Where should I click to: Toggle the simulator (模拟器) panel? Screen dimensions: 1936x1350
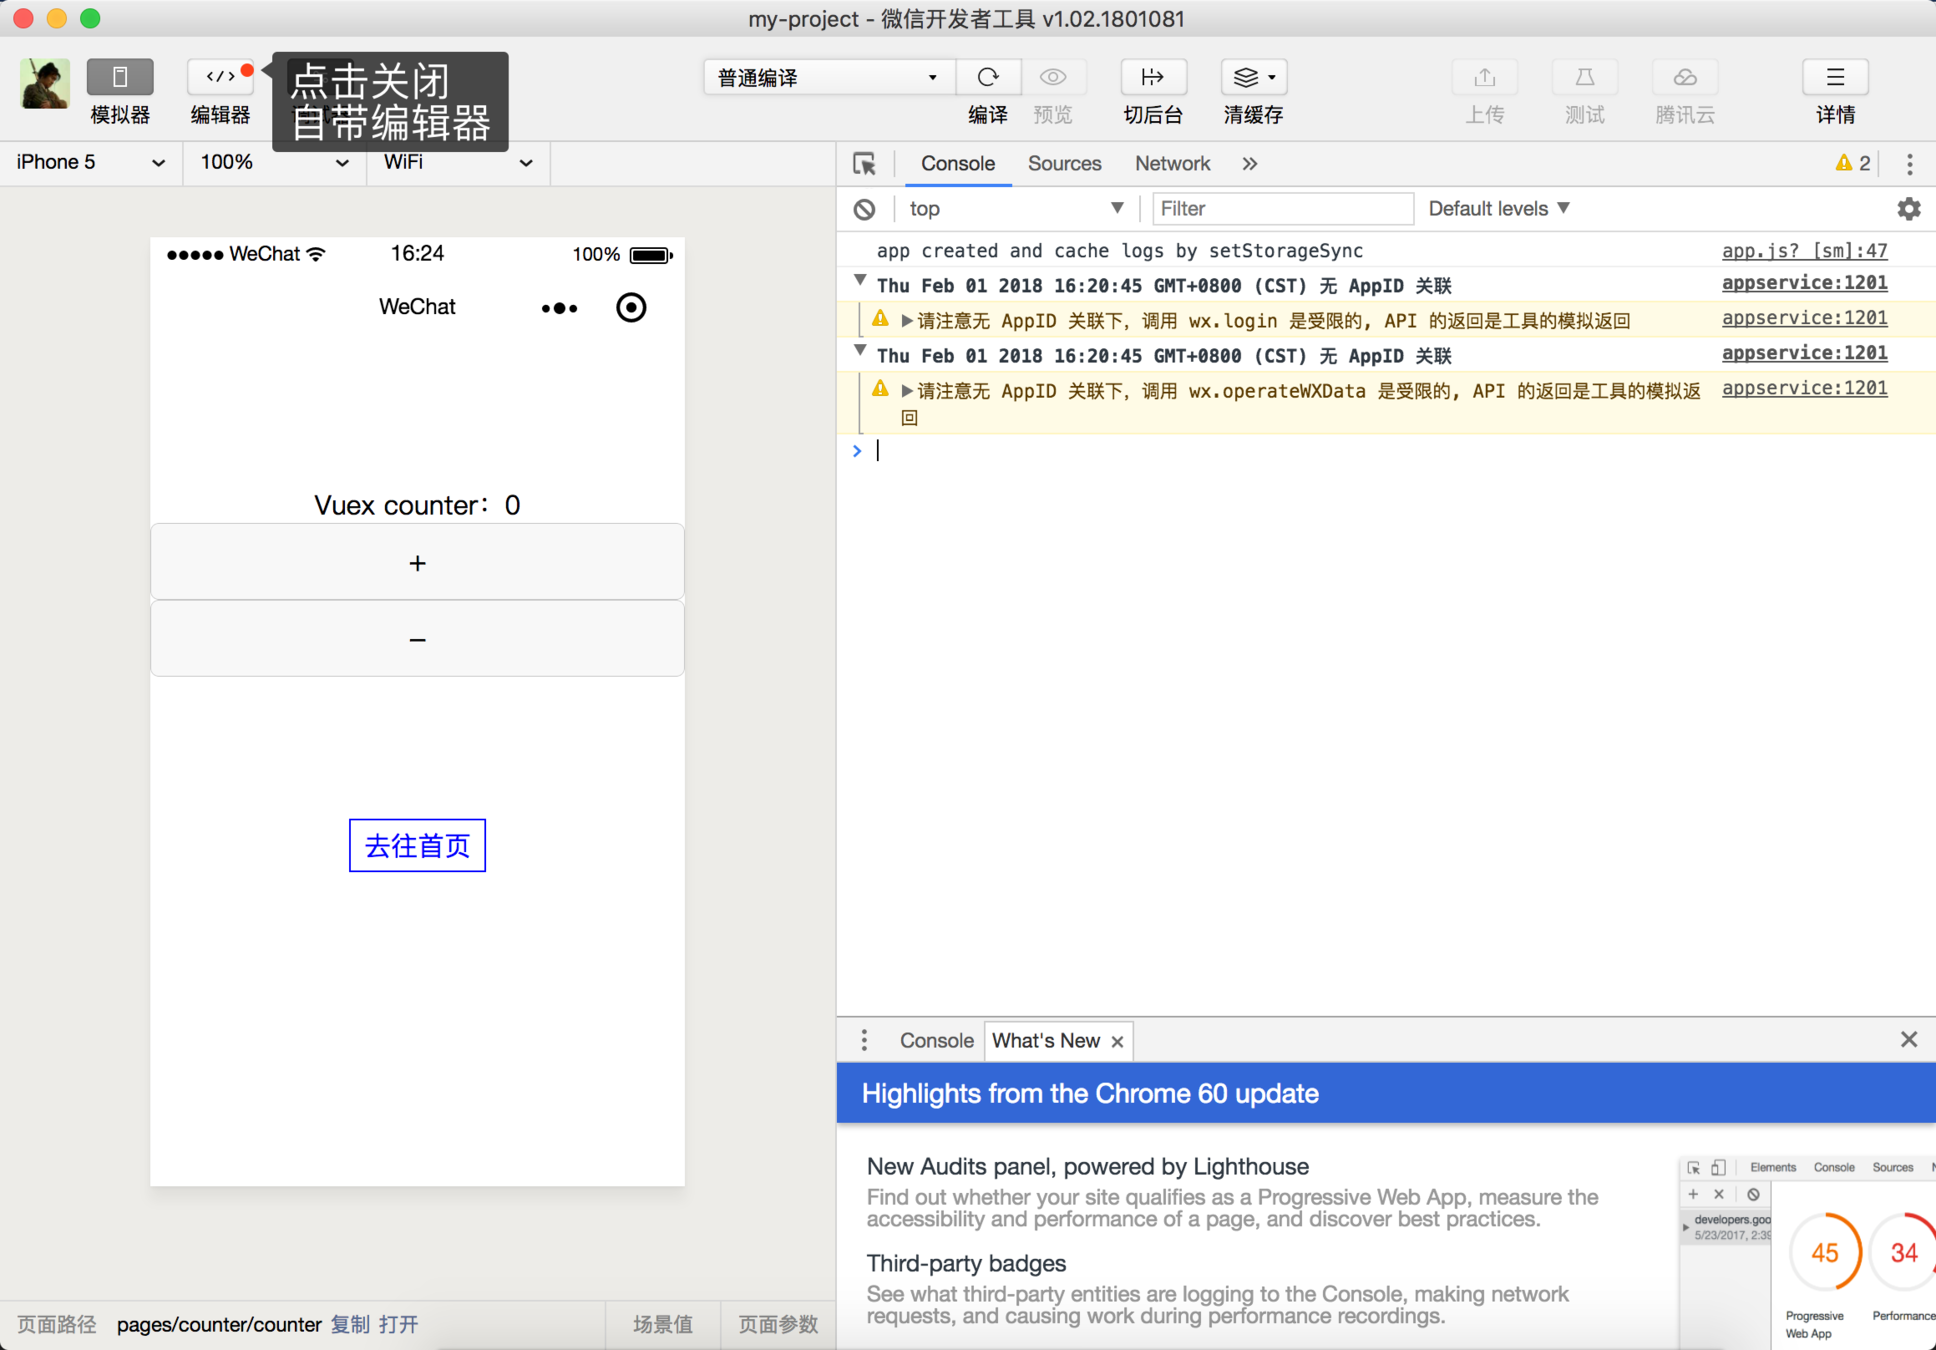(x=120, y=78)
